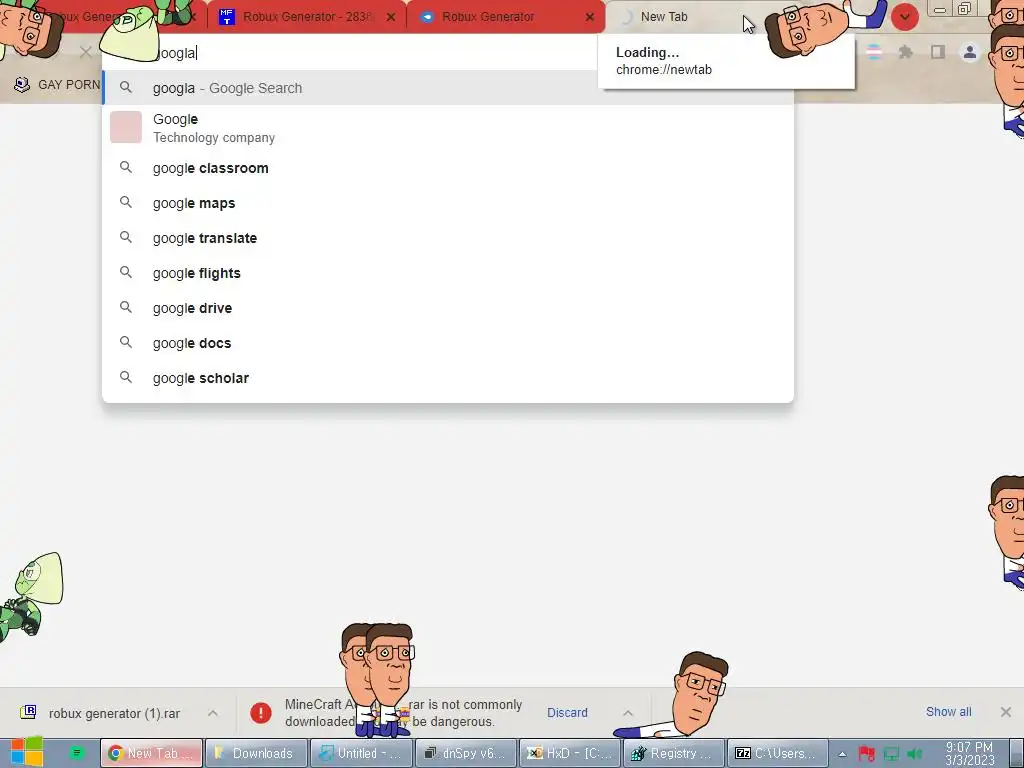
Task: Discard the dangerous MineCraft download
Action: click(x=567, y=712)
